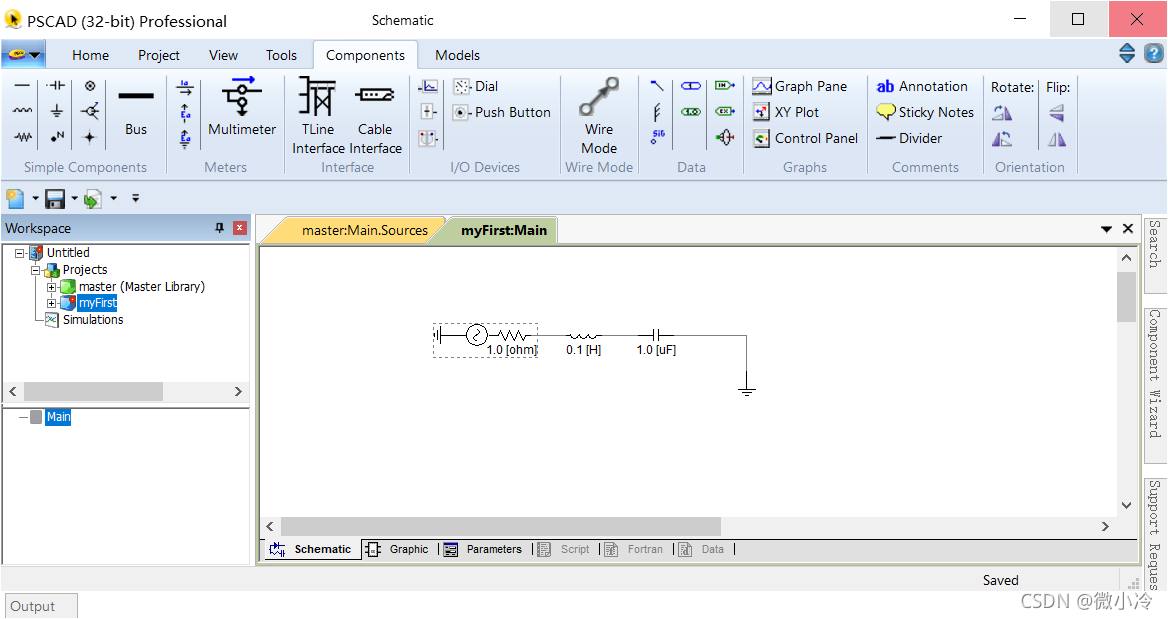Open the Models ribbon tab
The width and height of the screenshot is (1168, 619).
click(x=457, y=55)
